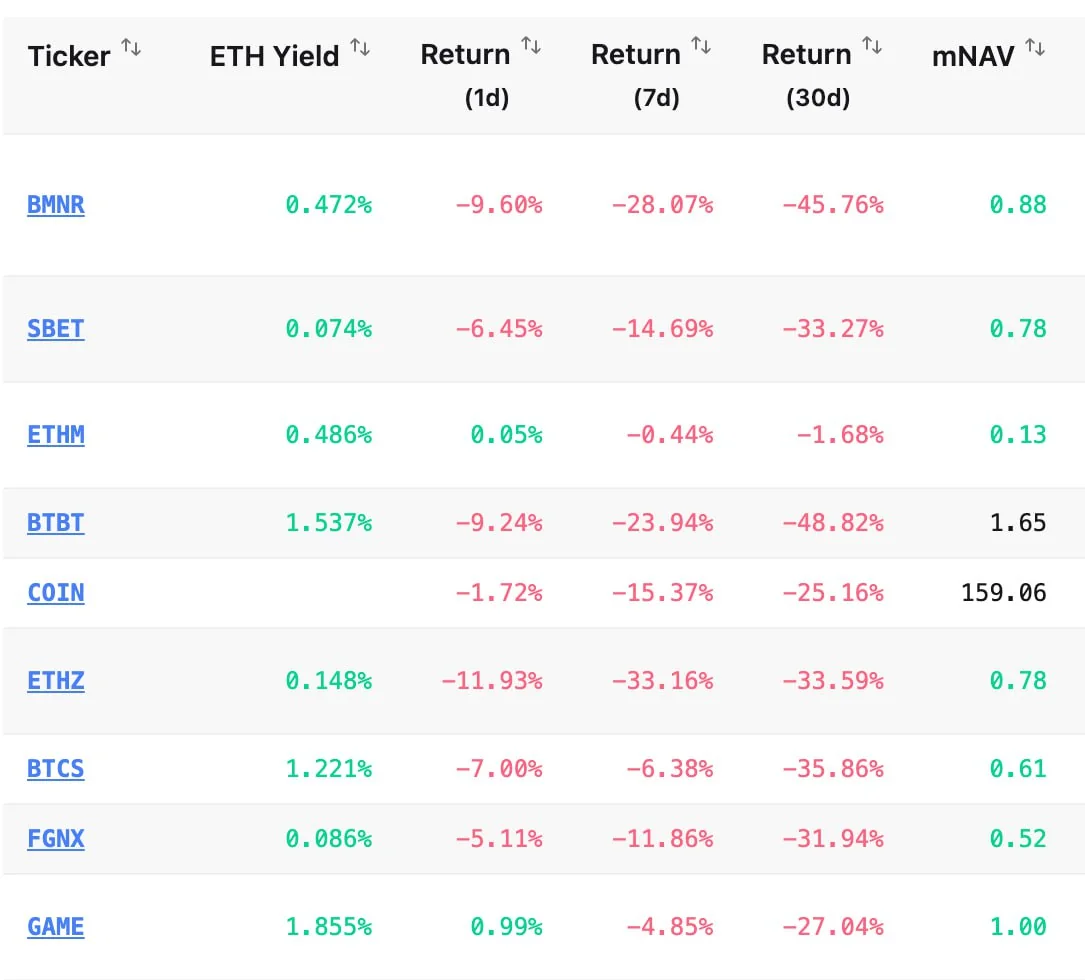
Task: Click the sort icon beside Ticker
Action: coord(131,47)
